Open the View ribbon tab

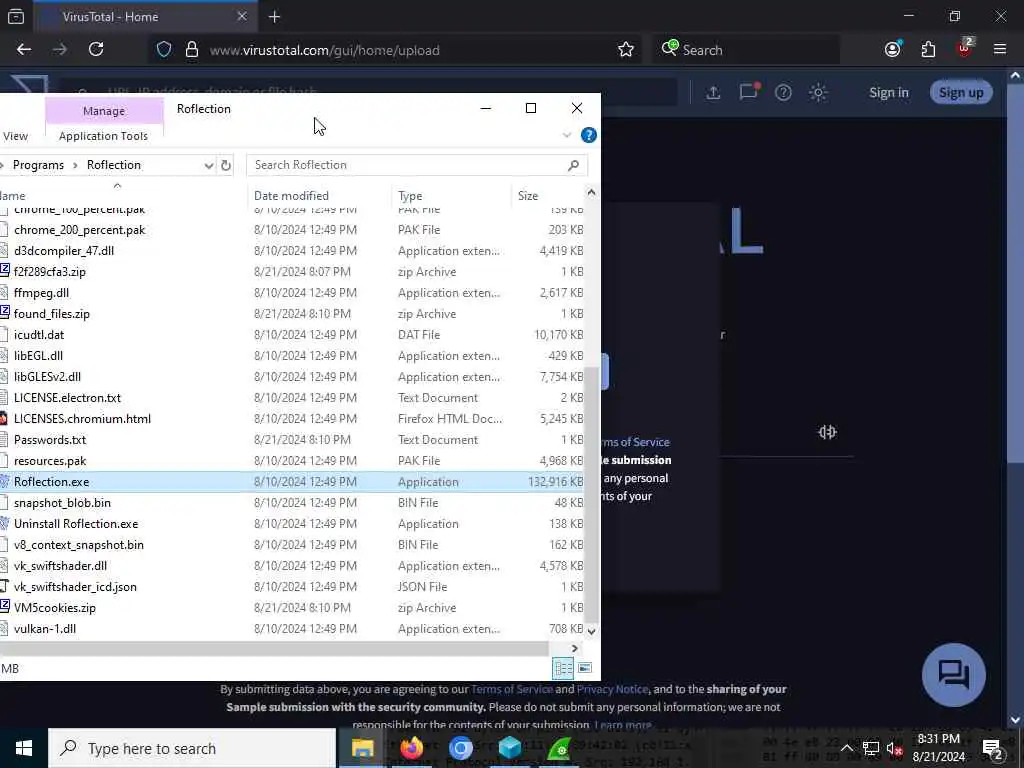click(x=15, y=136)
